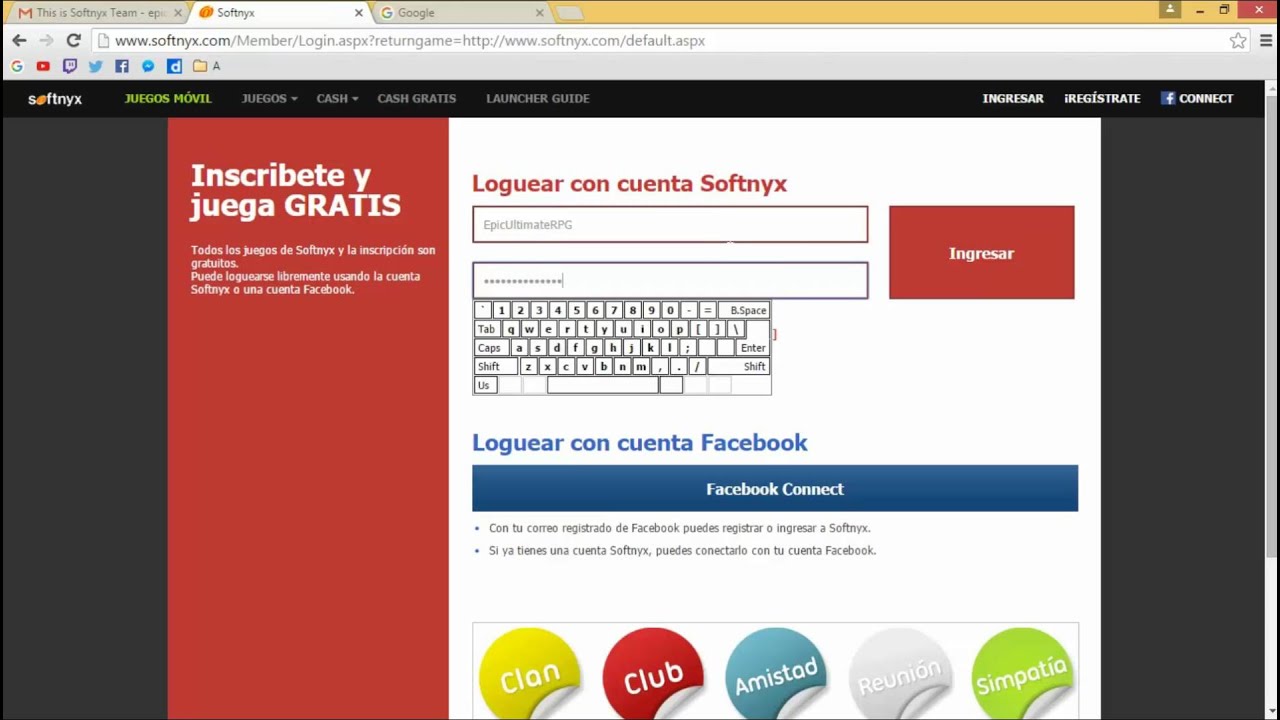The height and width of the screenshot is (720, 1280).
Task: Reload the page with the refresh icon
Action: [x=73, y=41]
